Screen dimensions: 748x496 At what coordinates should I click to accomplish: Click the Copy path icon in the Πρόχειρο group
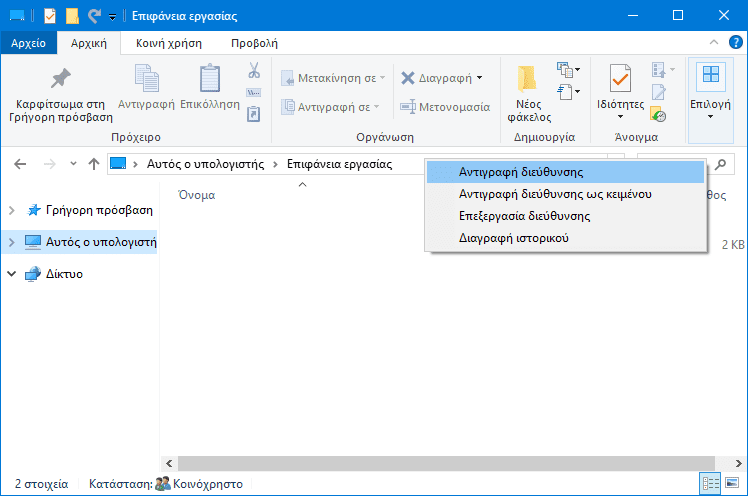tap(253, 93)
